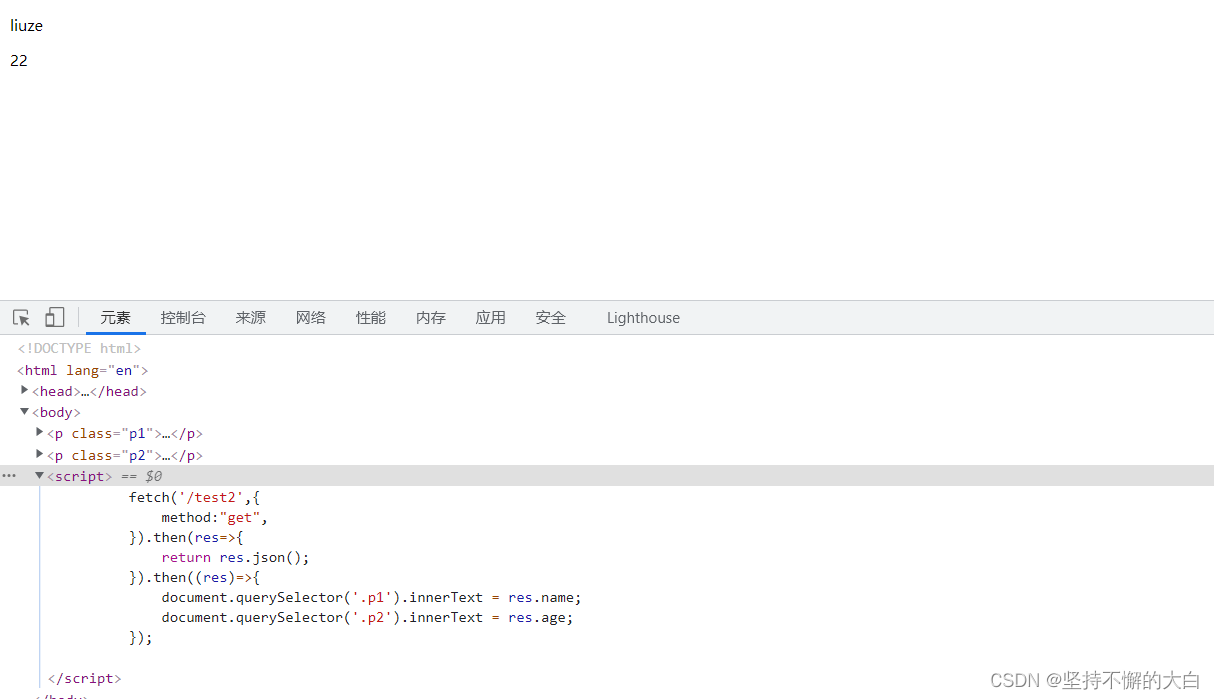The height and width of the screenshot is (699, 1214).
Task: Open the 应用 (Application) tab
Action: click(x=491, y=317)
